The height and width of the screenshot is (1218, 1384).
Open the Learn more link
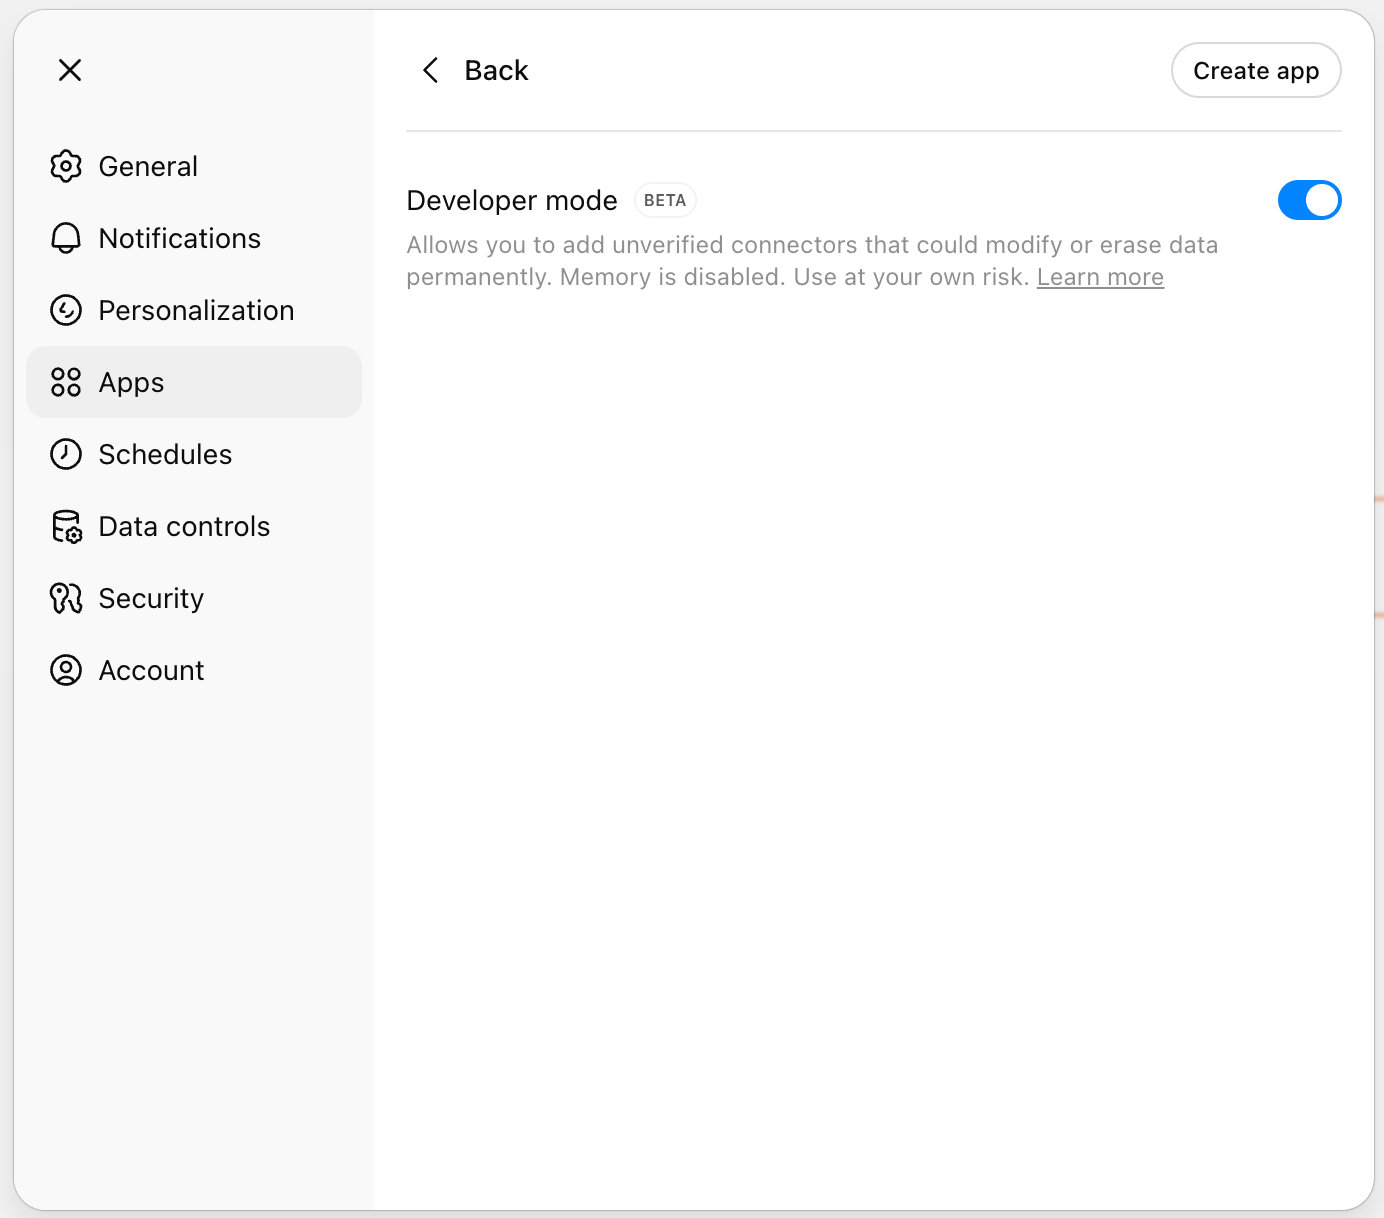click(1100, 277)
